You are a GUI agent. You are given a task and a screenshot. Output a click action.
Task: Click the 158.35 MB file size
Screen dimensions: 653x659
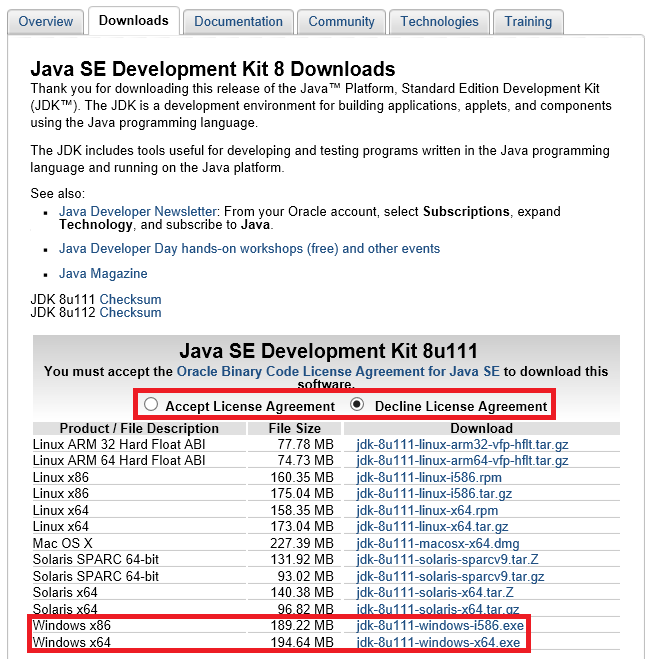(x=302, y=511)
